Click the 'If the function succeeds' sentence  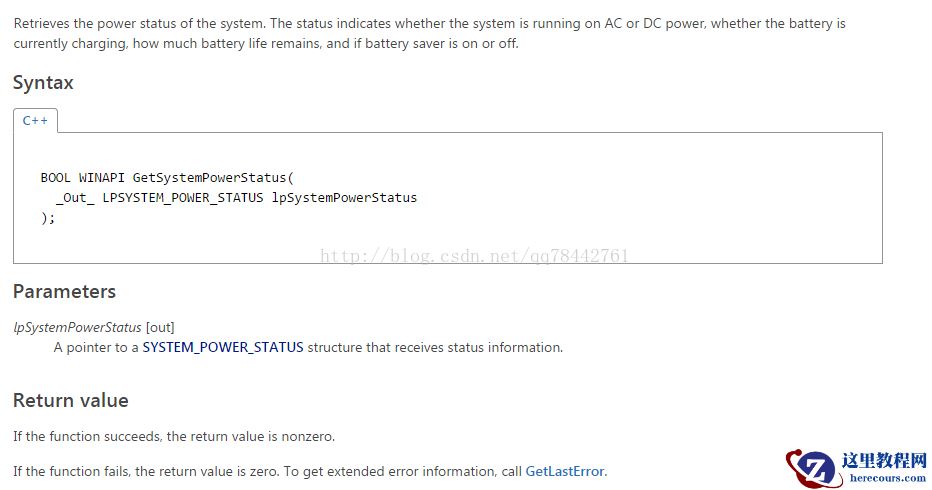tap(174, 437)
